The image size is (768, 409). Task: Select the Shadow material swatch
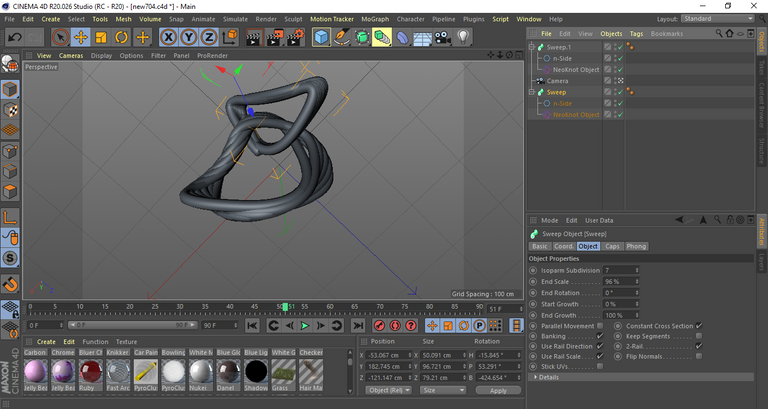pos(256,371)
